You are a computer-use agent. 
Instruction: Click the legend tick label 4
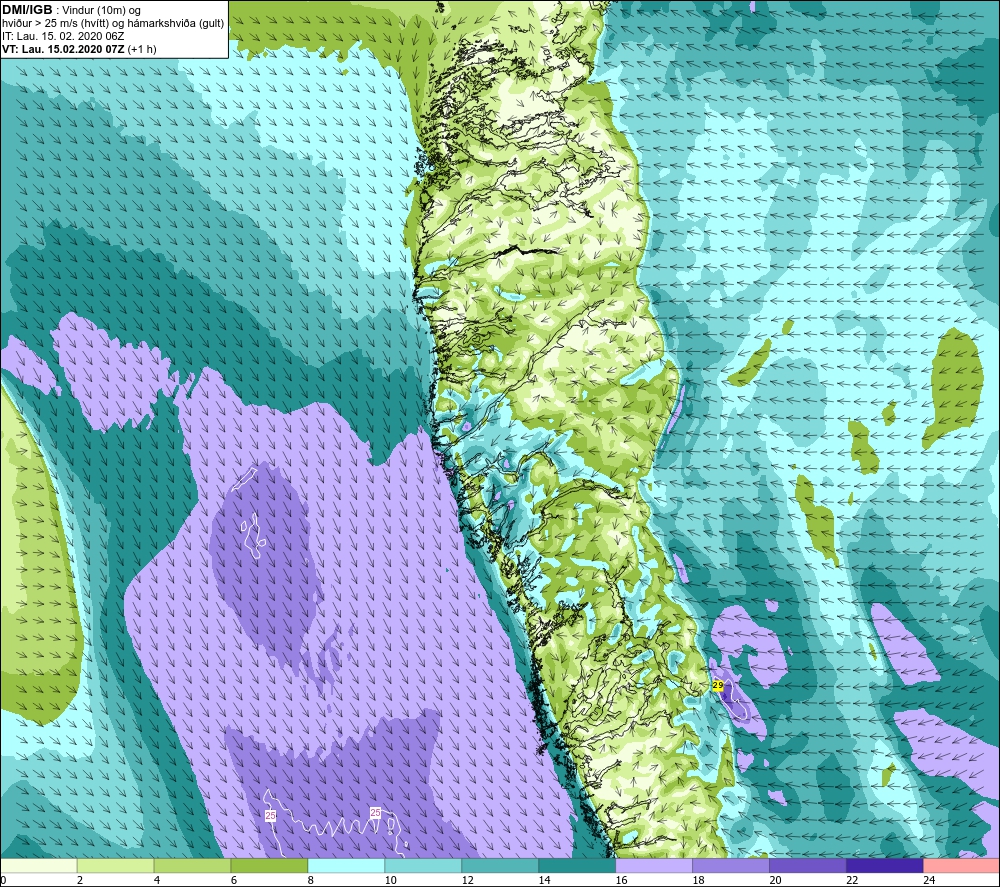coord(157,880)
